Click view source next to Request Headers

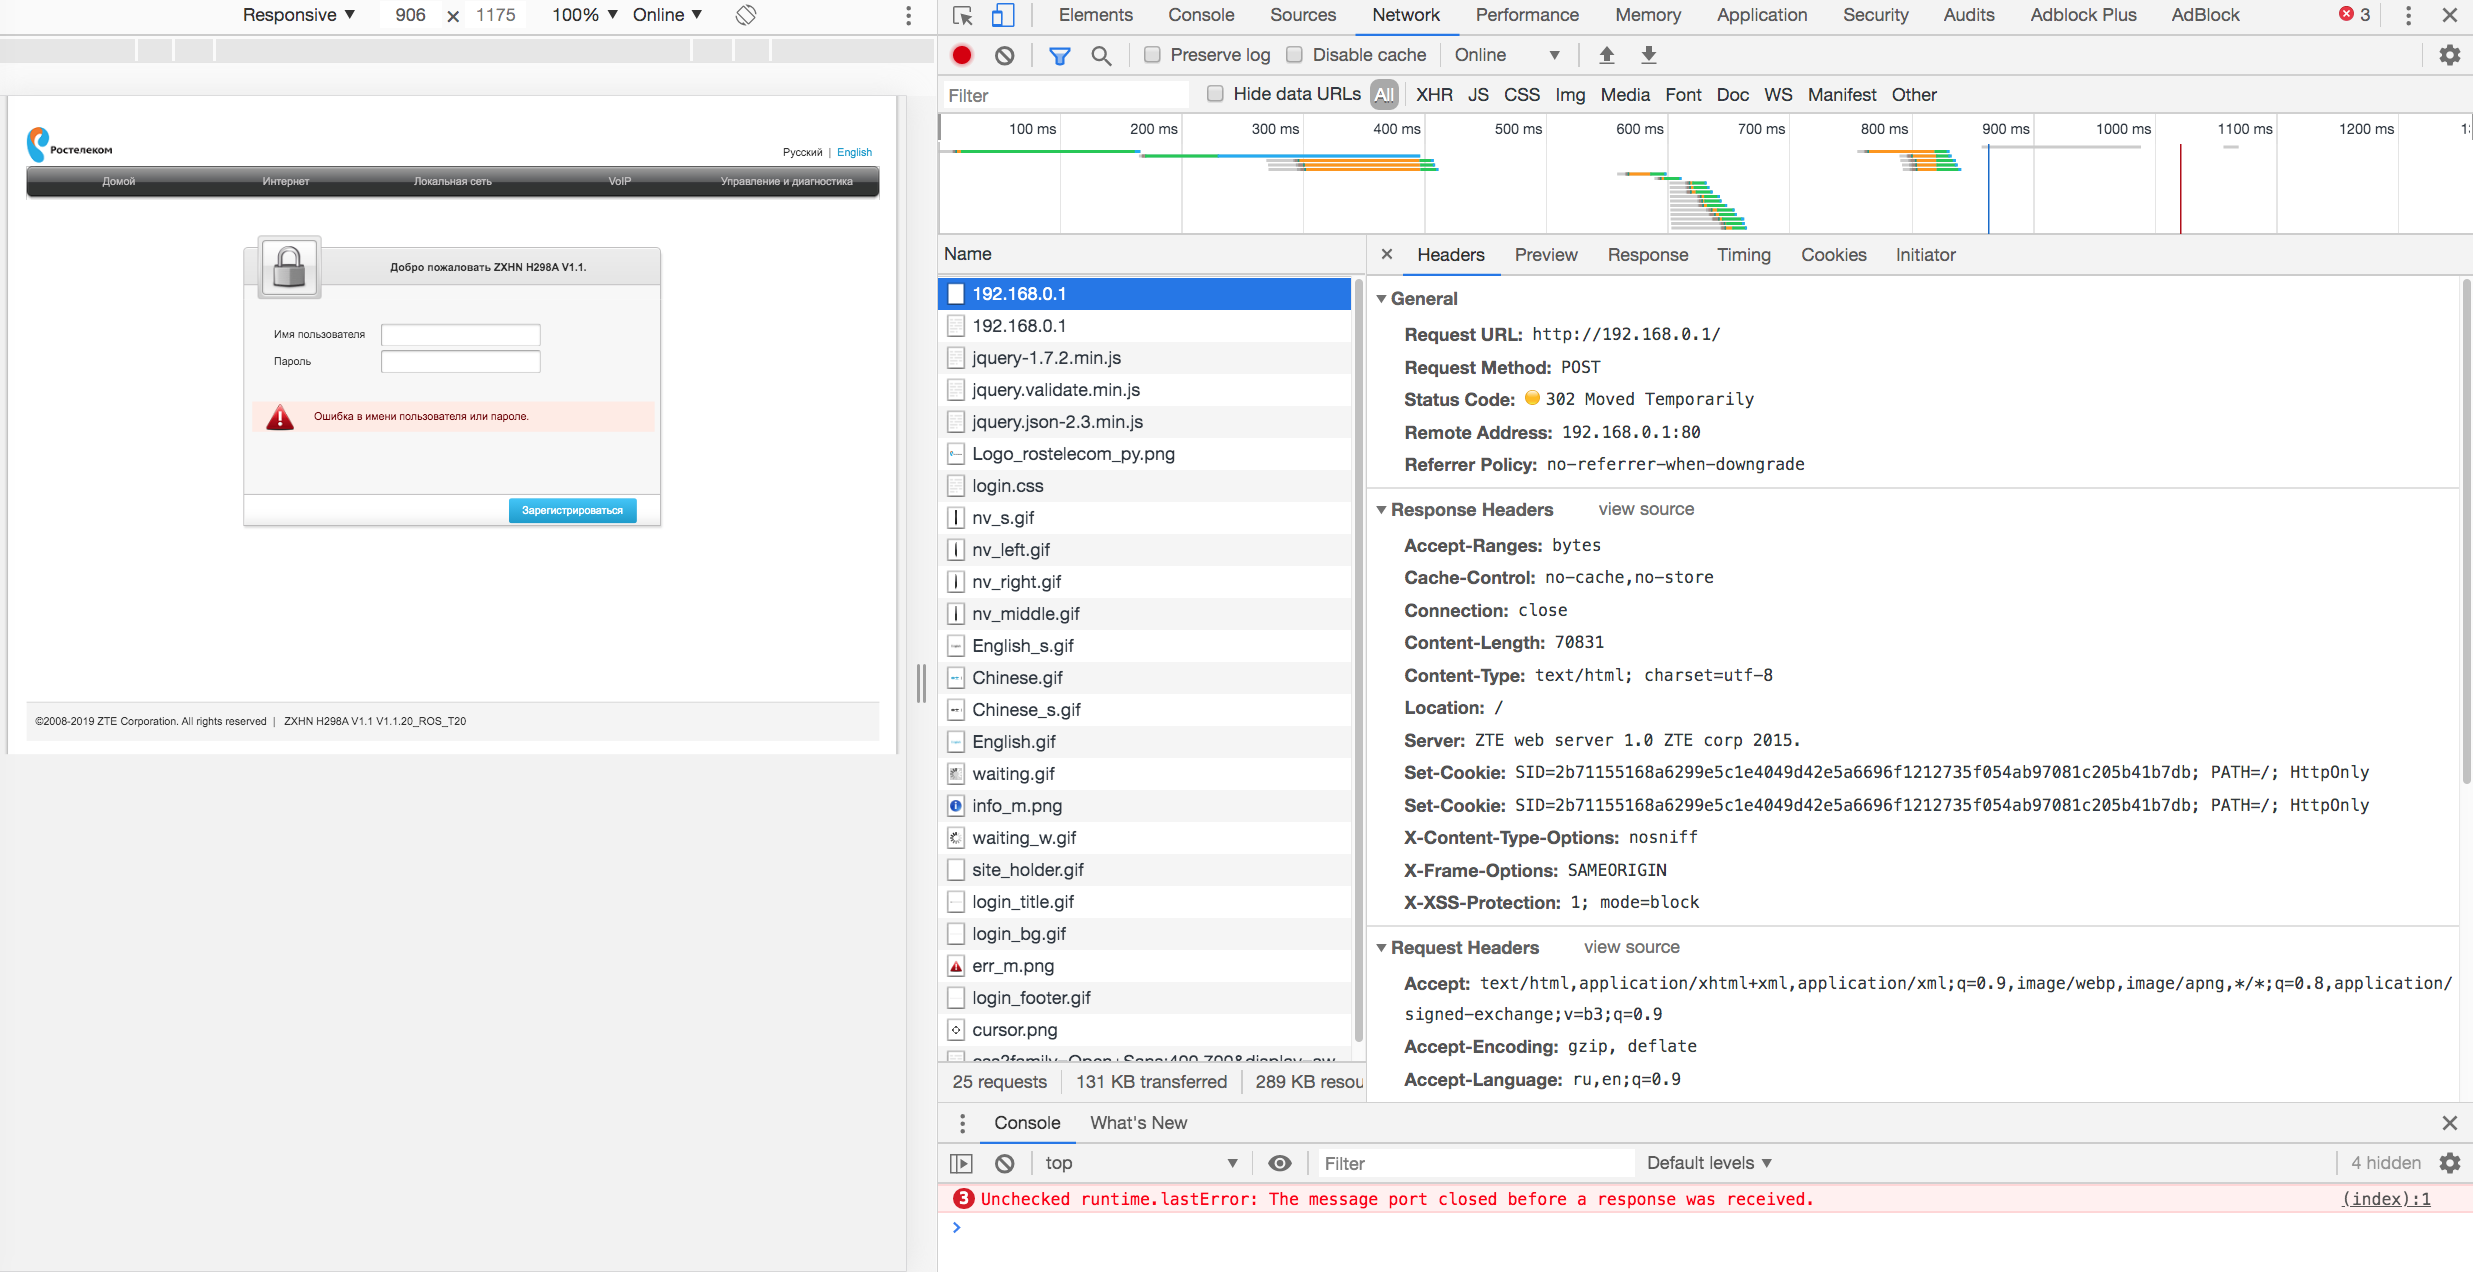point(1631,947)
